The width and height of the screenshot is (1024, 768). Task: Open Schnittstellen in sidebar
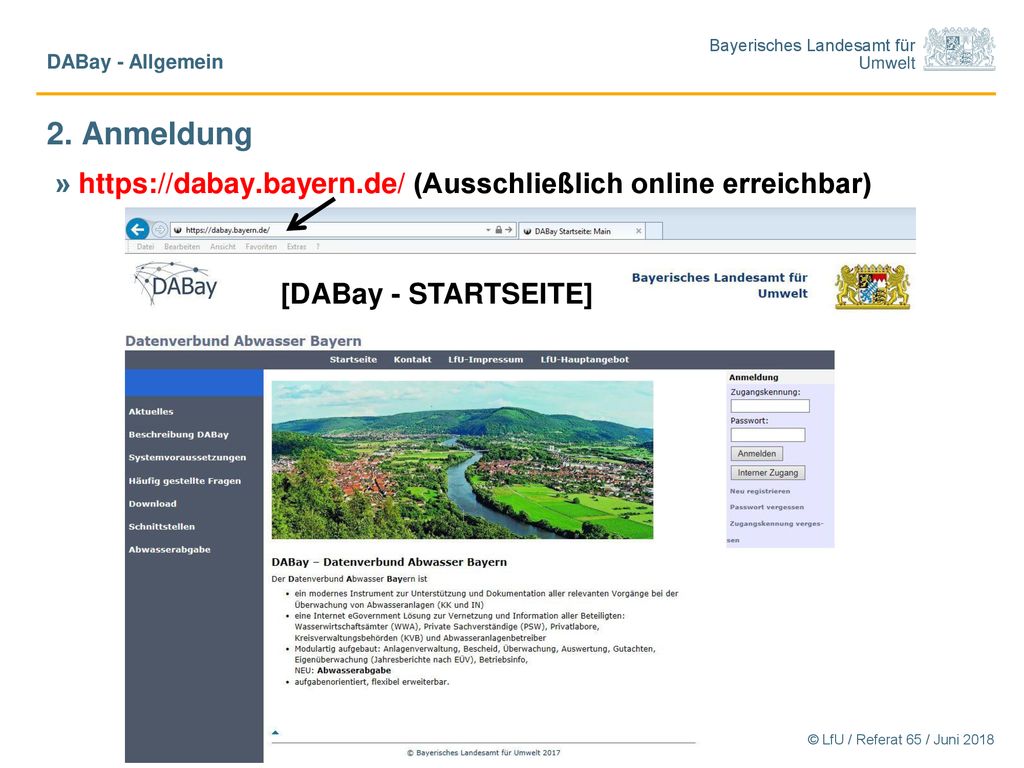coord(161,526)
